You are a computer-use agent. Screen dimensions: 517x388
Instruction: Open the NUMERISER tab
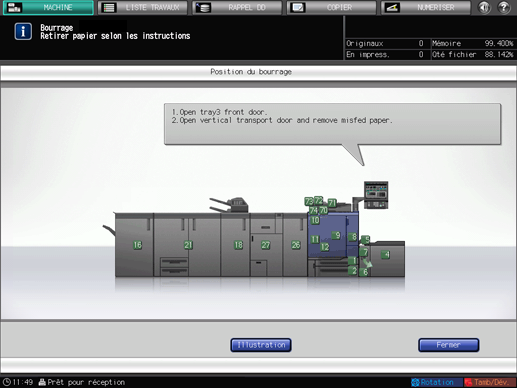point(426,7)
